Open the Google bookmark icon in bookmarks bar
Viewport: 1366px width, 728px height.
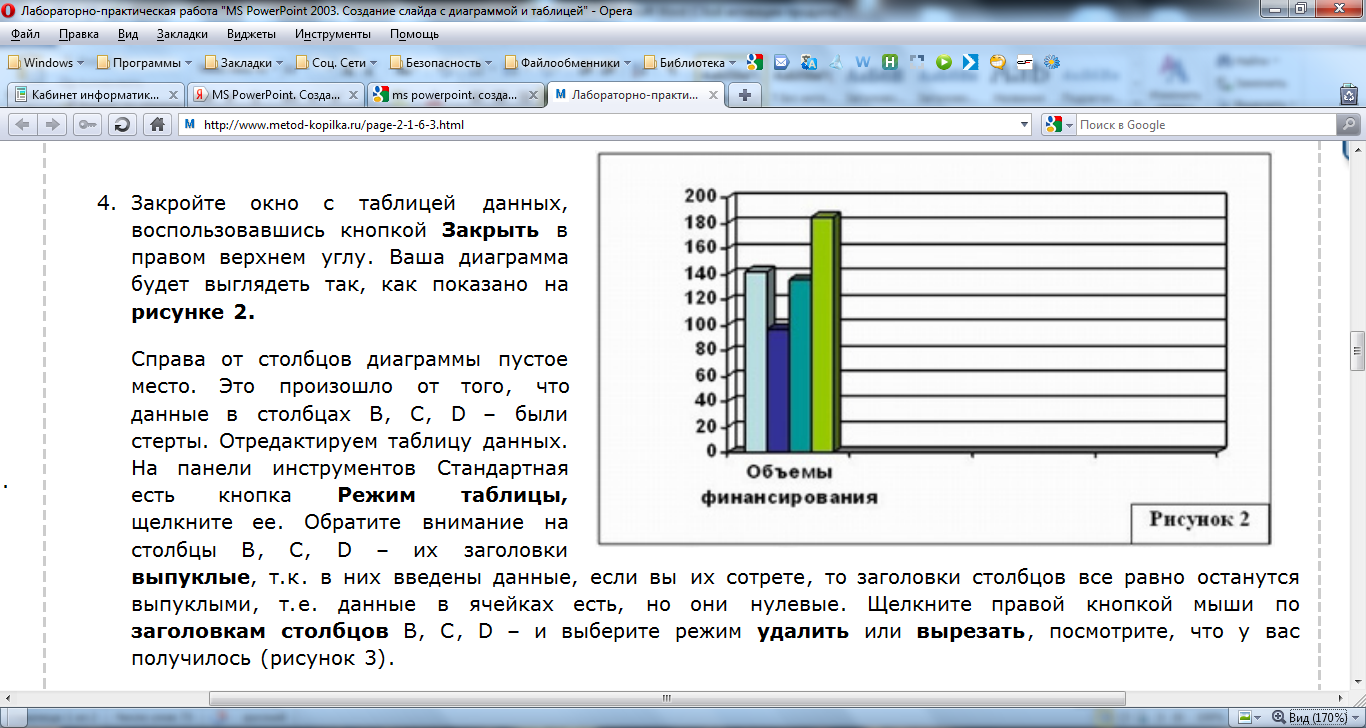754,62
